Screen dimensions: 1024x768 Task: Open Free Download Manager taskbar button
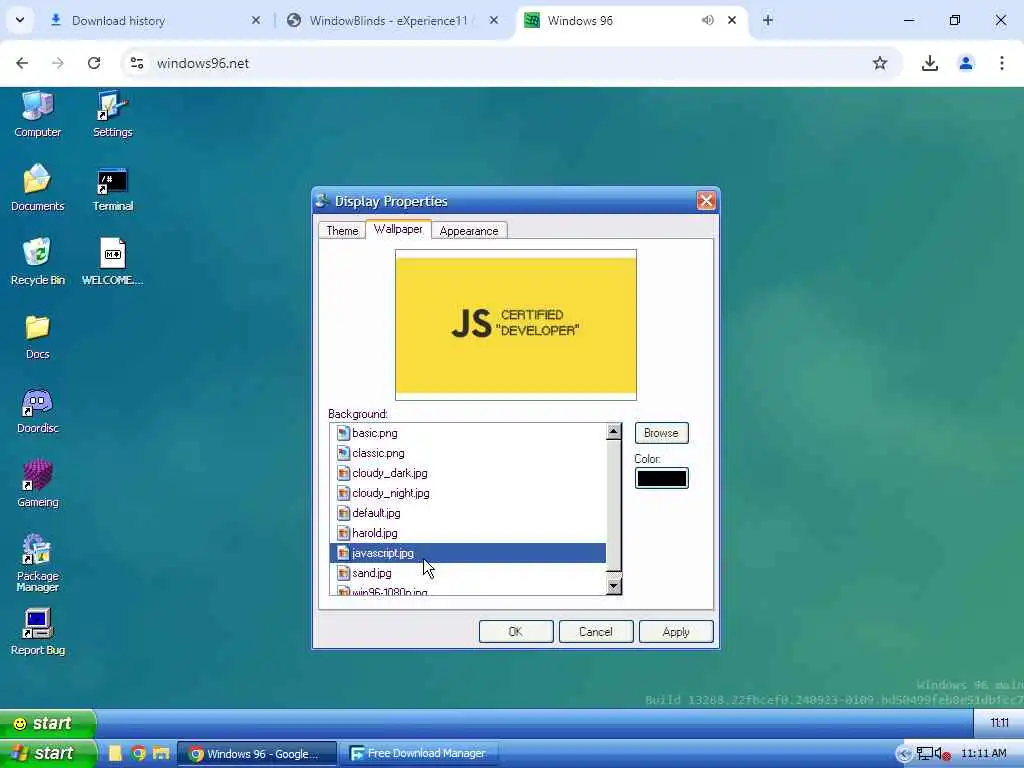click(421, 754)
